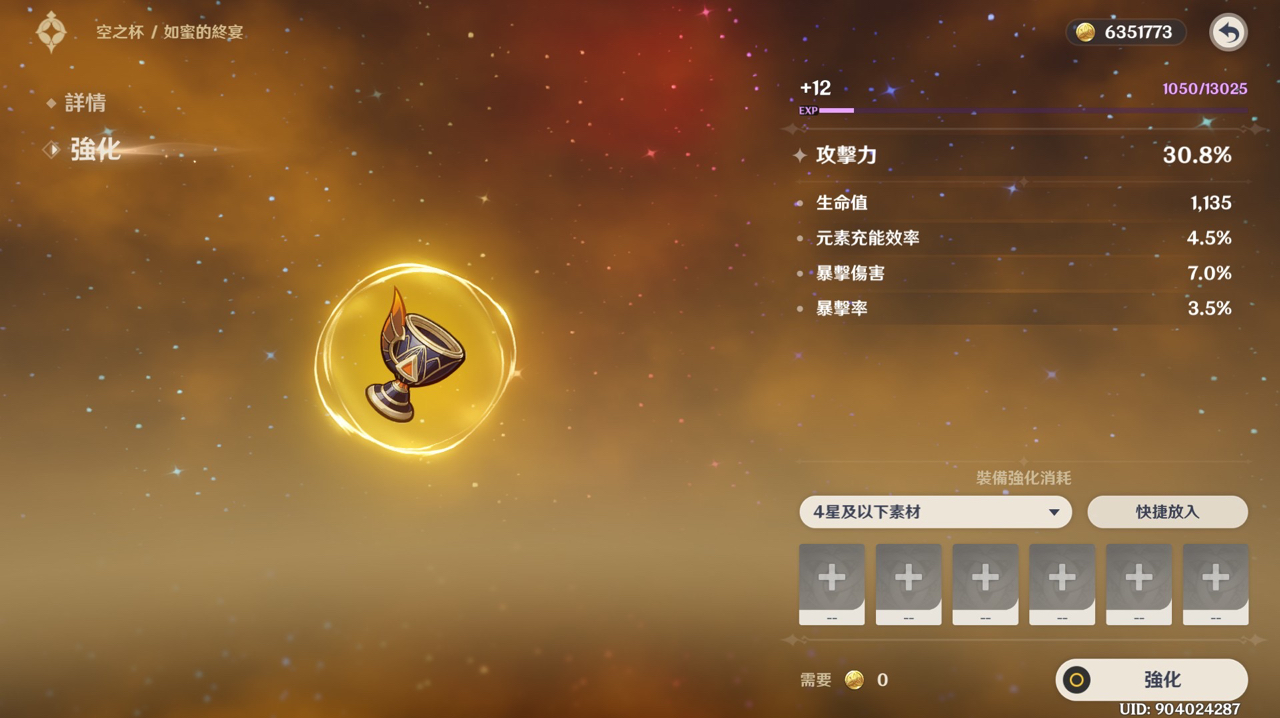Click the Mora cost icon beside 需要
The image size is (1280, 718).
(854, 680)
